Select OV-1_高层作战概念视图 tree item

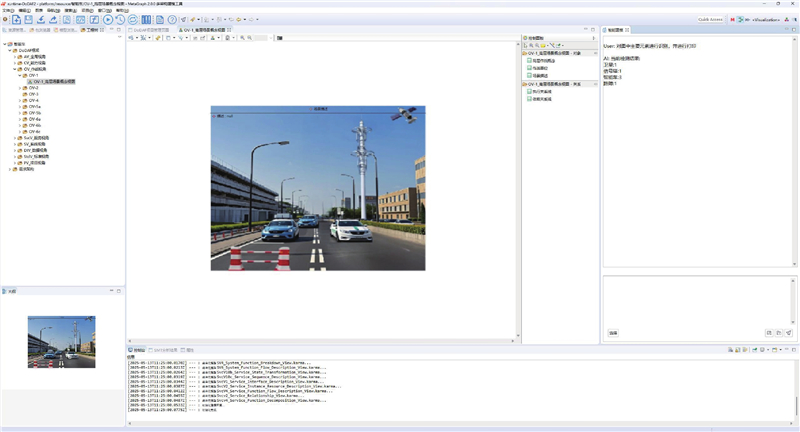coord(55,81)
